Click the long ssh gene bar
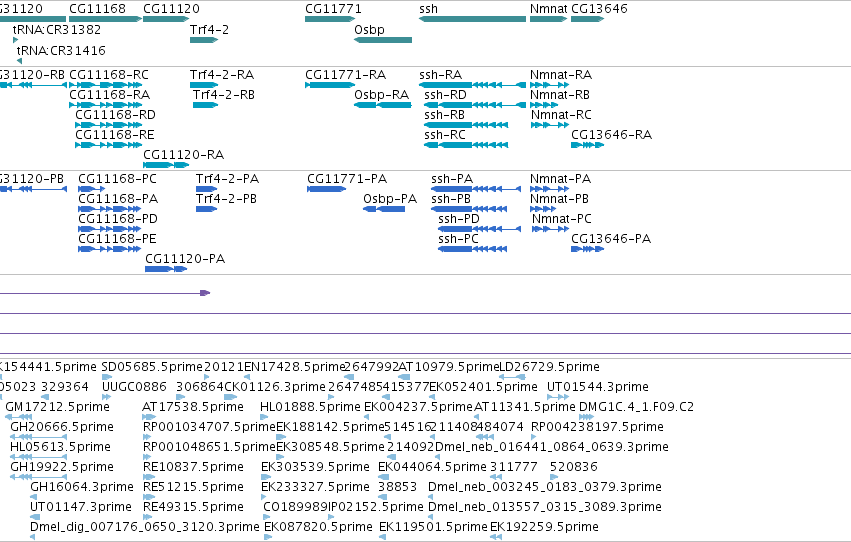 [x=472, y=19]
